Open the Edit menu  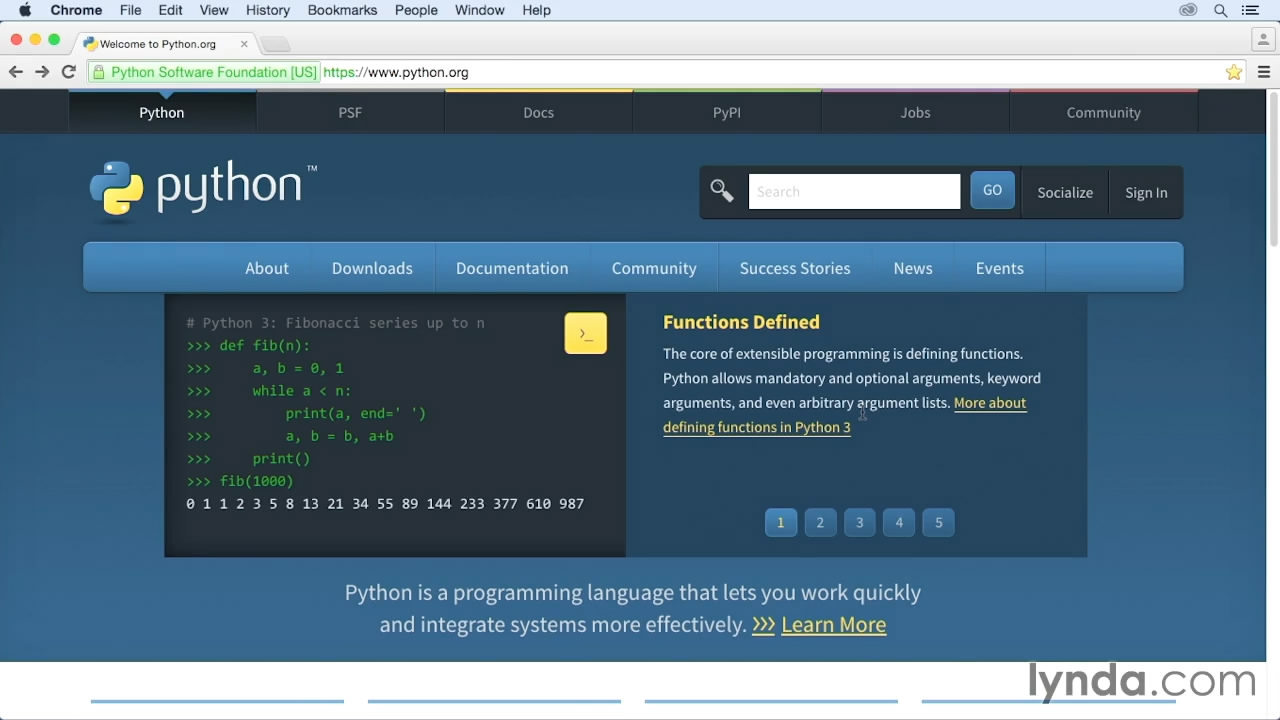[170, 10]
